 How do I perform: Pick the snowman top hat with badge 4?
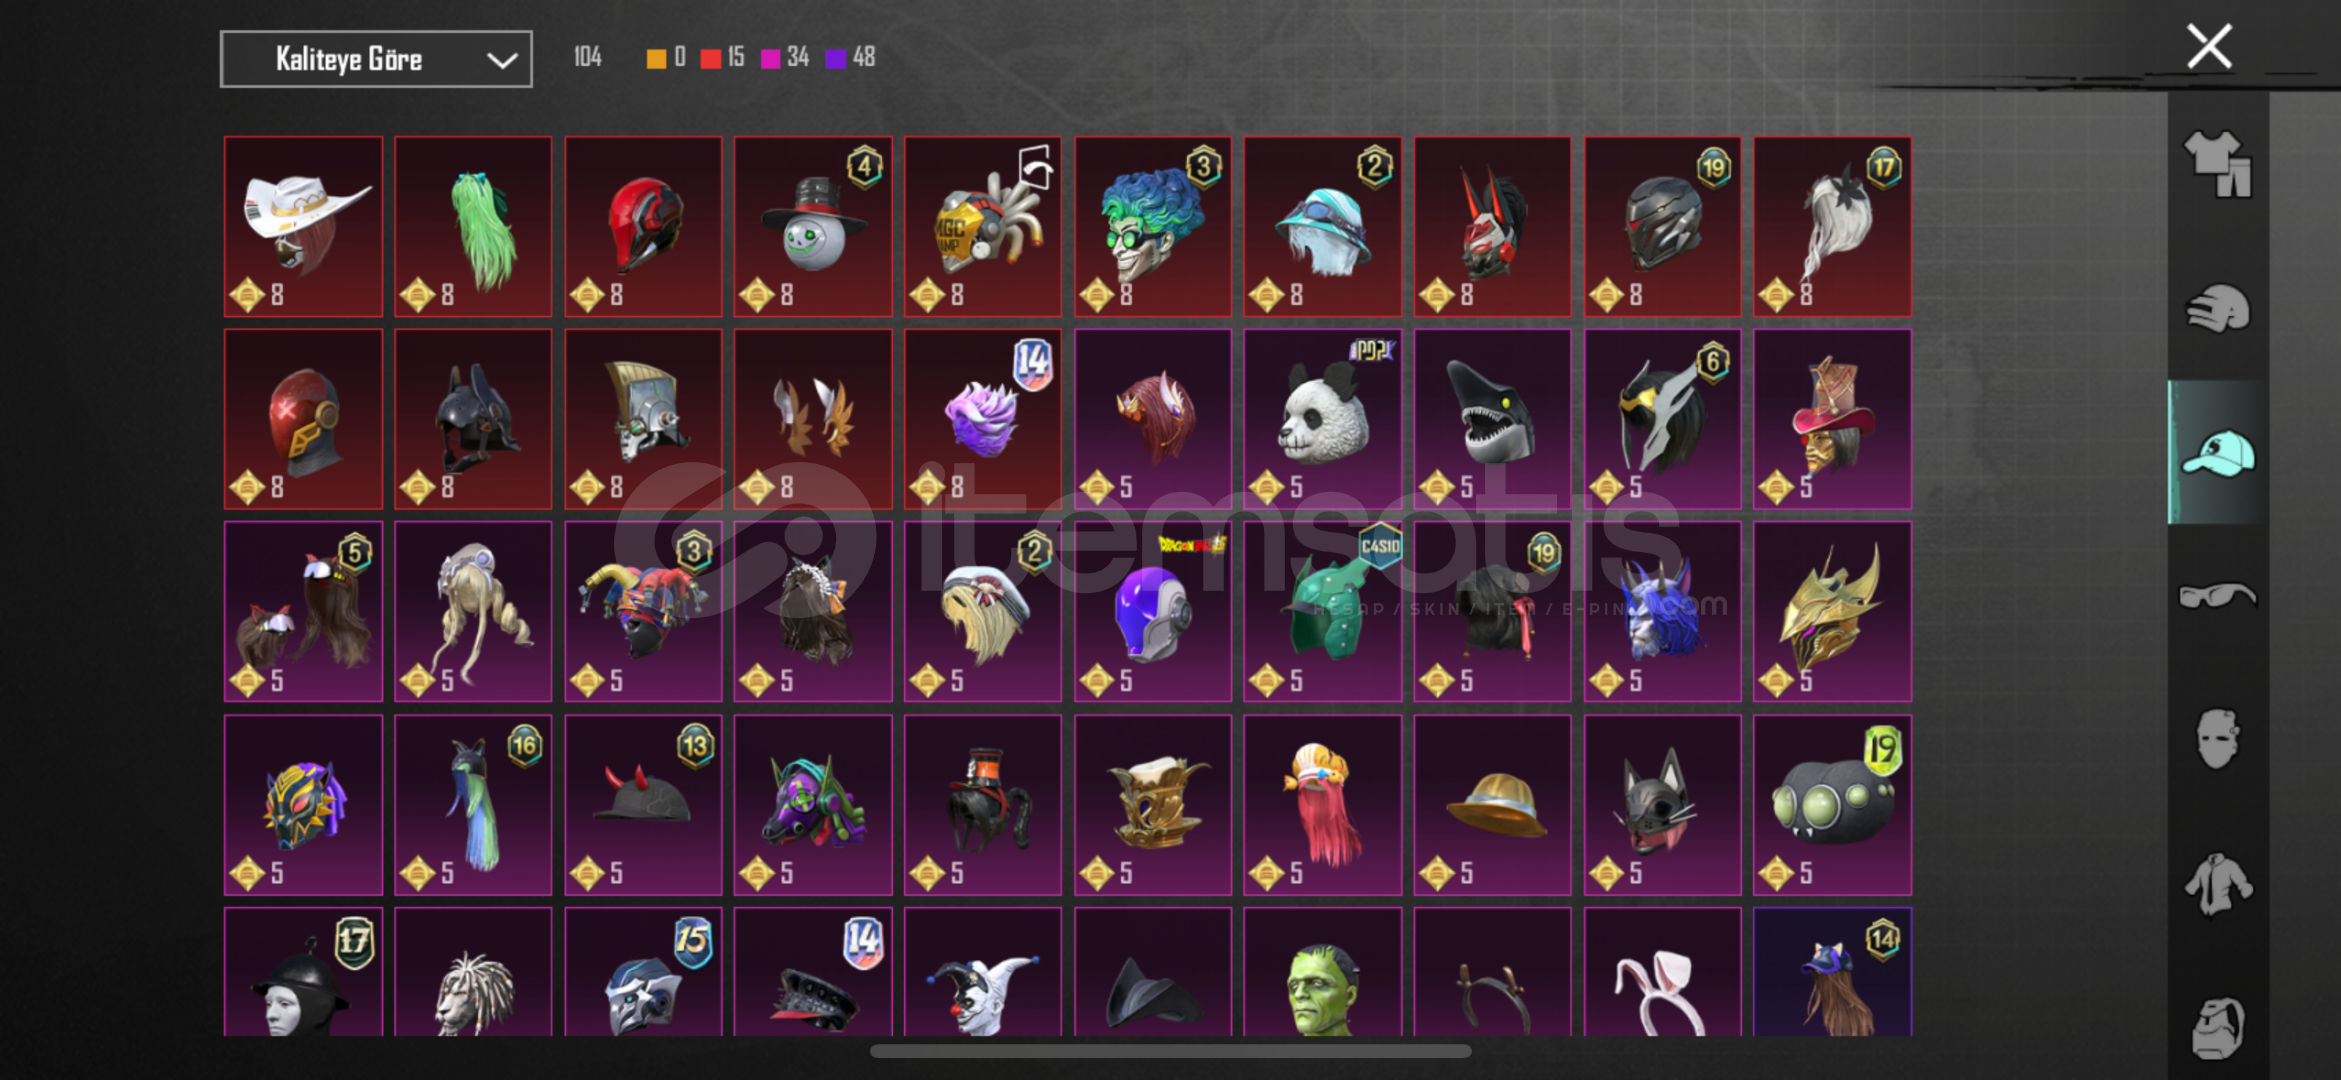tap(813, 227)
